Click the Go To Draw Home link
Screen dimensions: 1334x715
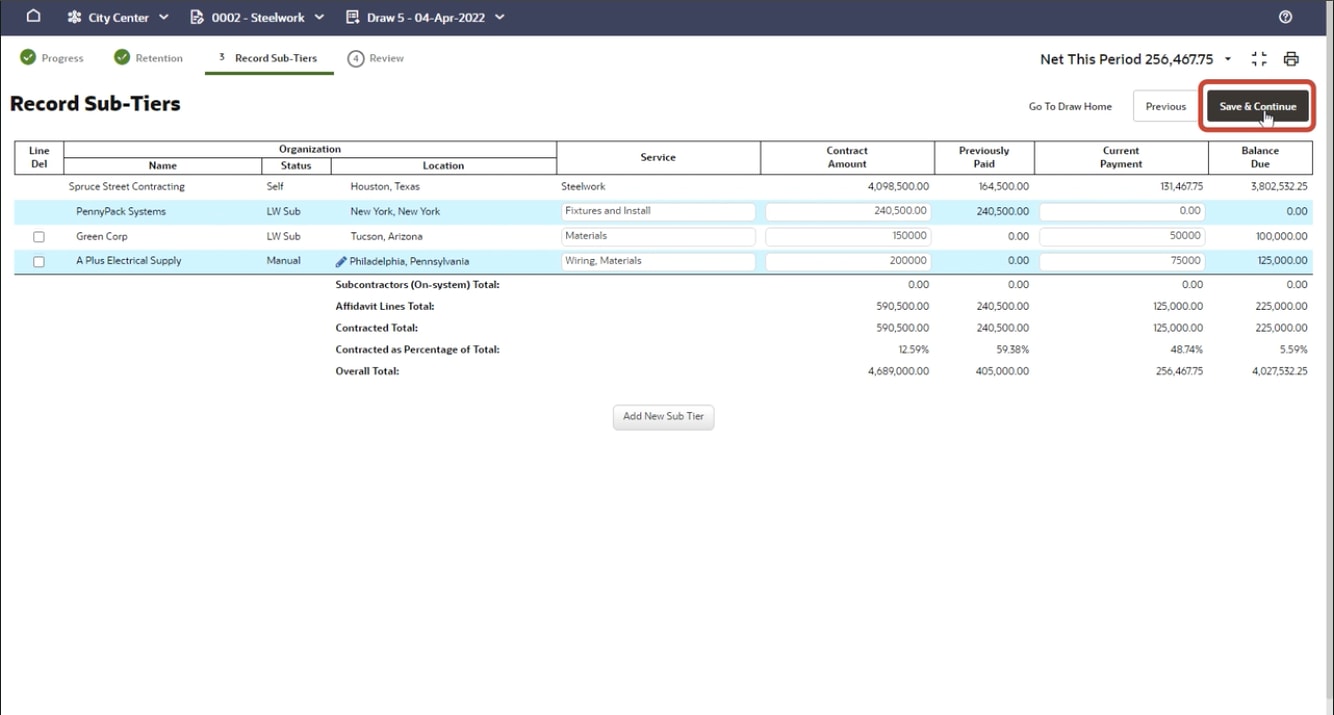click(1070, 106)
